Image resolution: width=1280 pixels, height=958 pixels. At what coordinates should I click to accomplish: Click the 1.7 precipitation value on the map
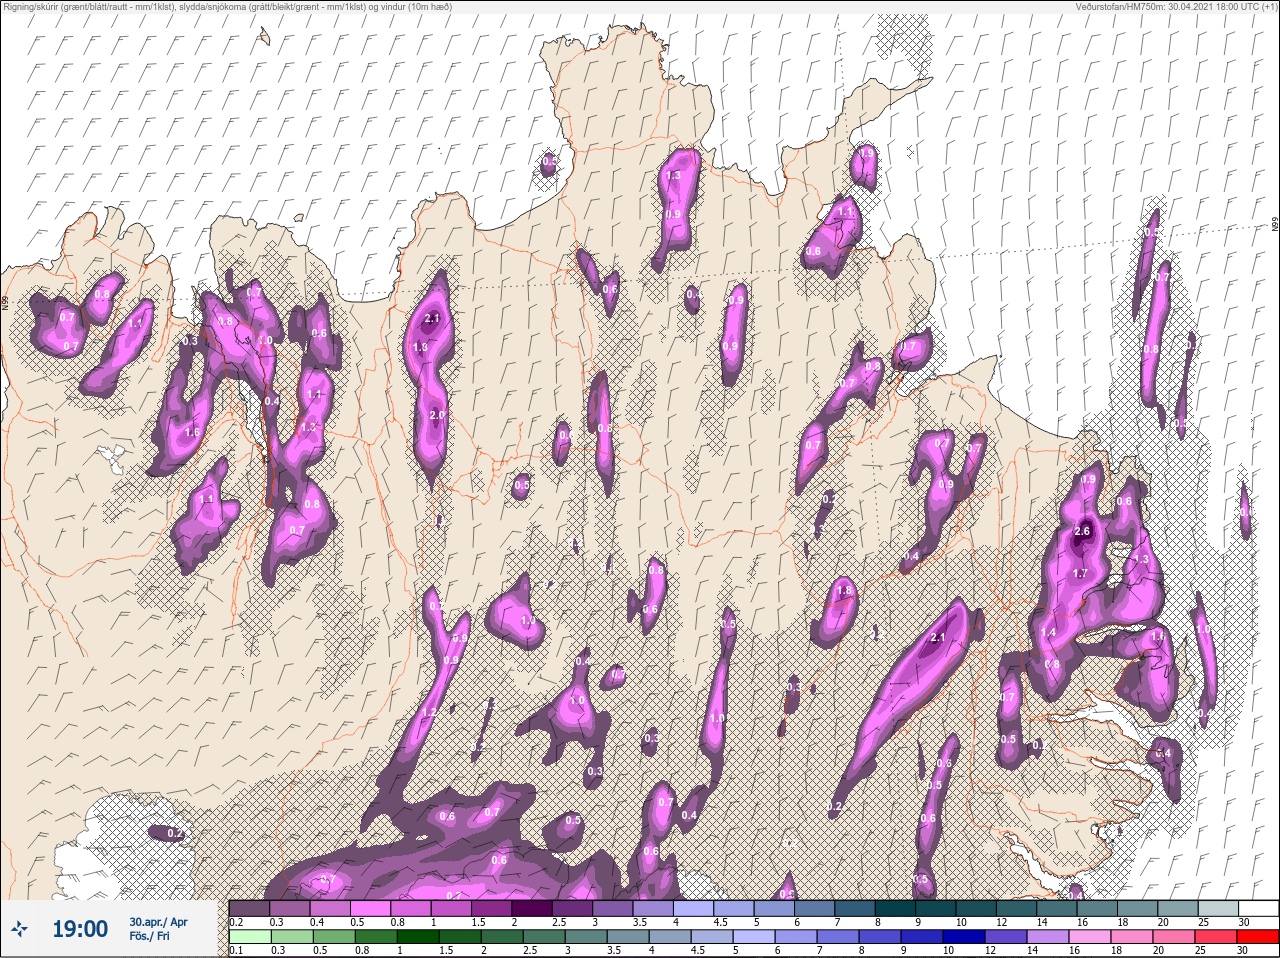coord(1080,573)
